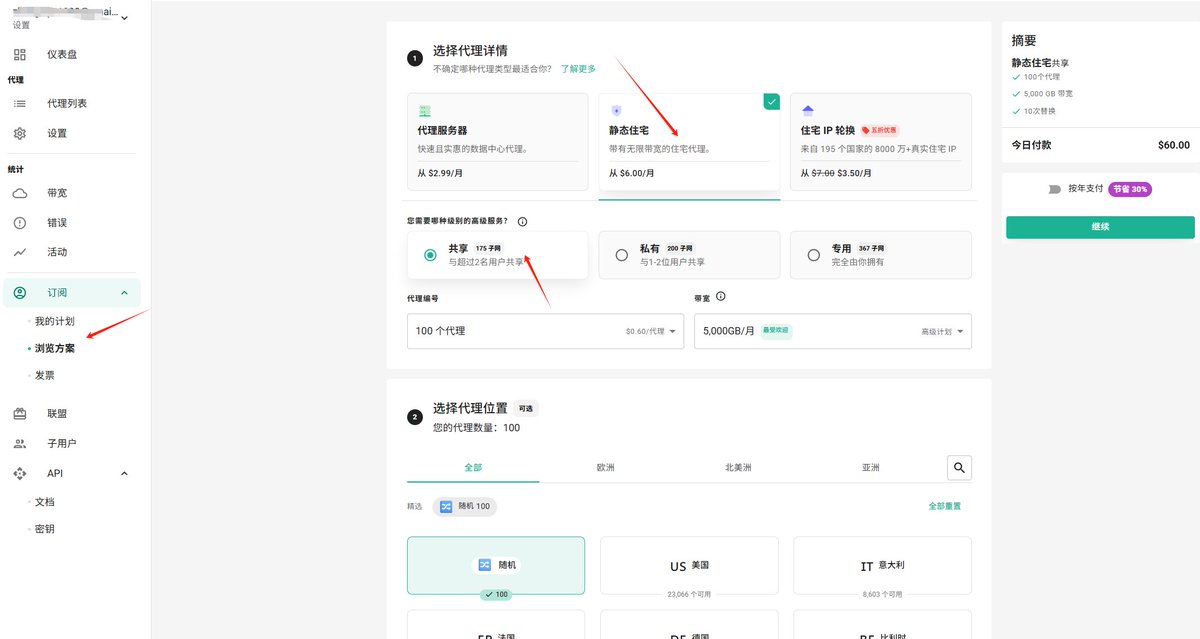Screen dimensions: 1200x639
Task: Go to 仪表盘 dashboard
Action: tap(62, 54)
